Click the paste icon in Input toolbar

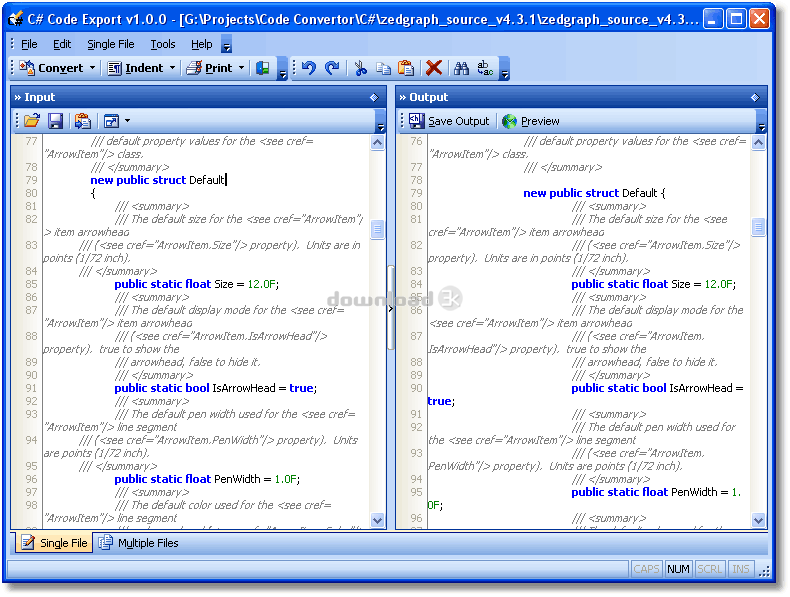(83, 121)
